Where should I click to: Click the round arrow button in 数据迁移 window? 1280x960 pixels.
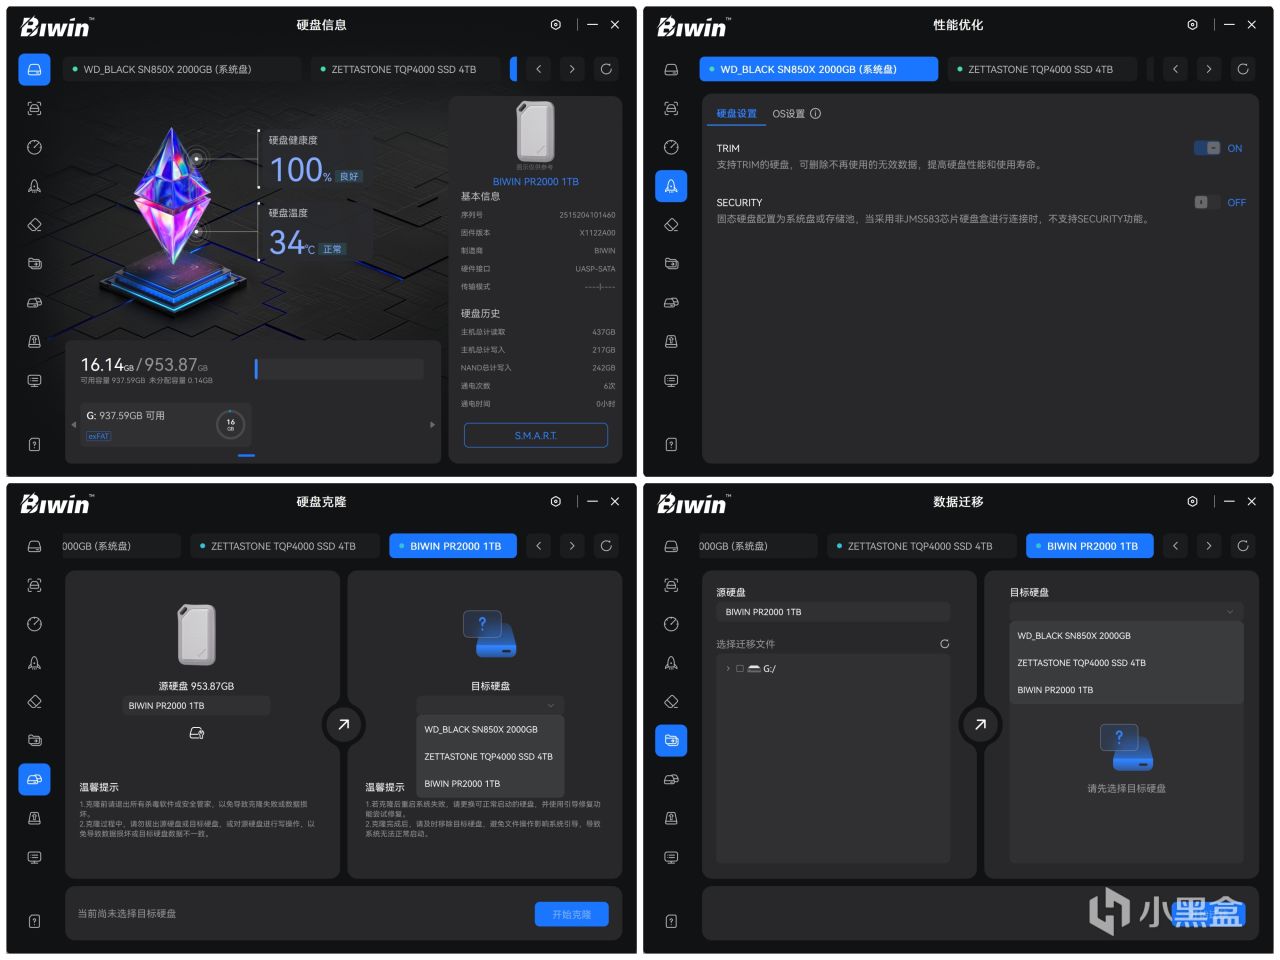click(x=980, y=724)
